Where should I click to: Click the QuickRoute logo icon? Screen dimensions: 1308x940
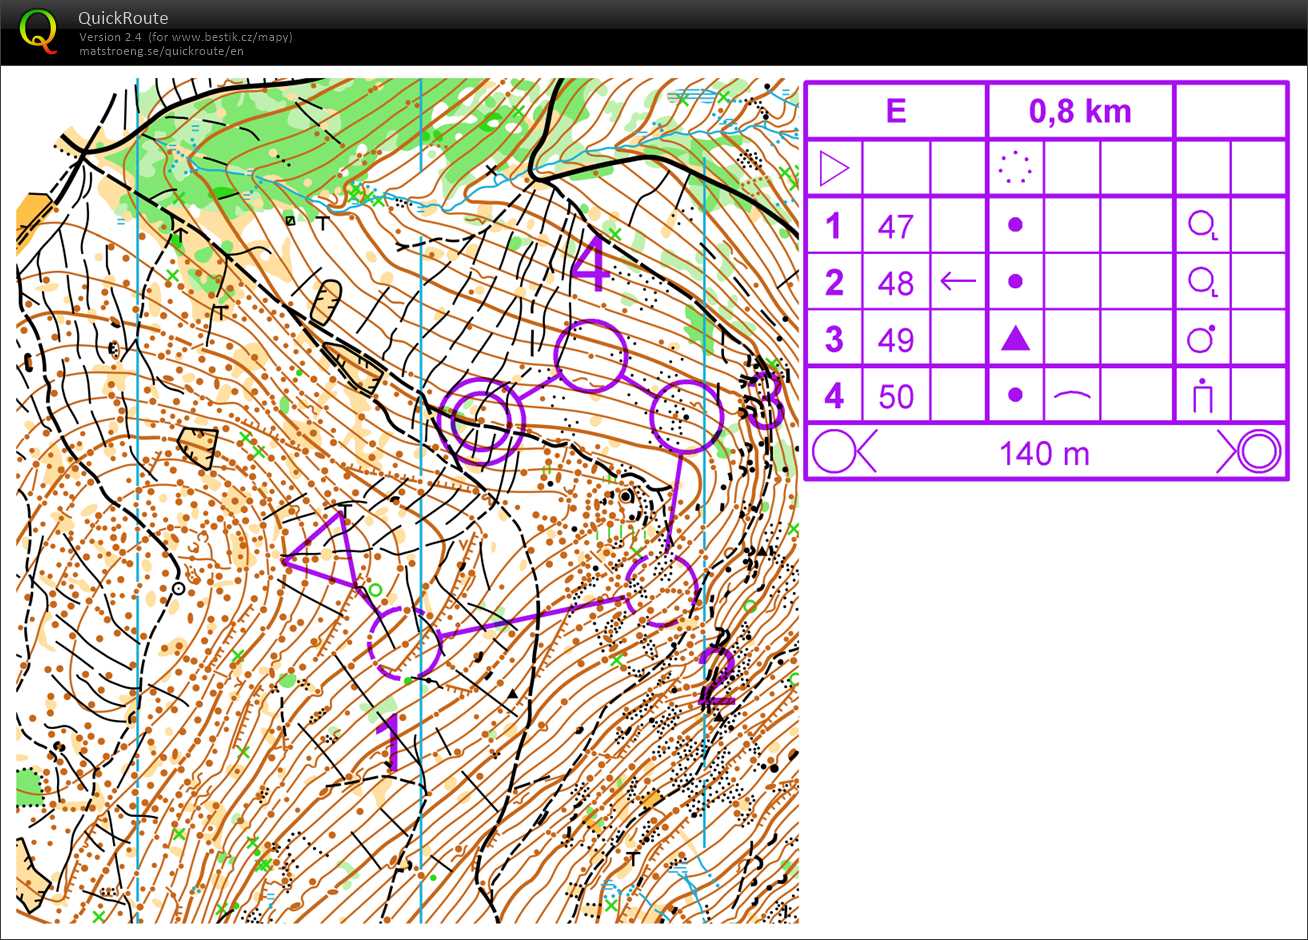point(38,30)
